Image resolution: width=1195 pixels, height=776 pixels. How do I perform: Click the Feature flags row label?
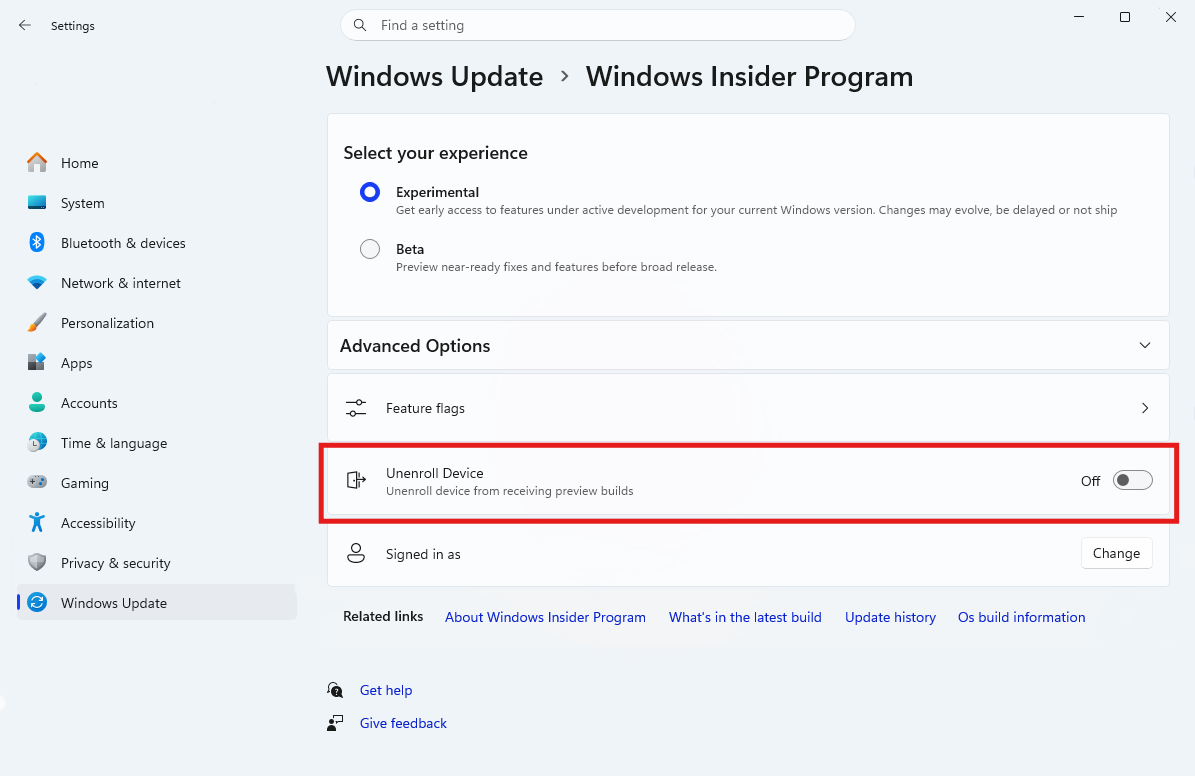425,408
